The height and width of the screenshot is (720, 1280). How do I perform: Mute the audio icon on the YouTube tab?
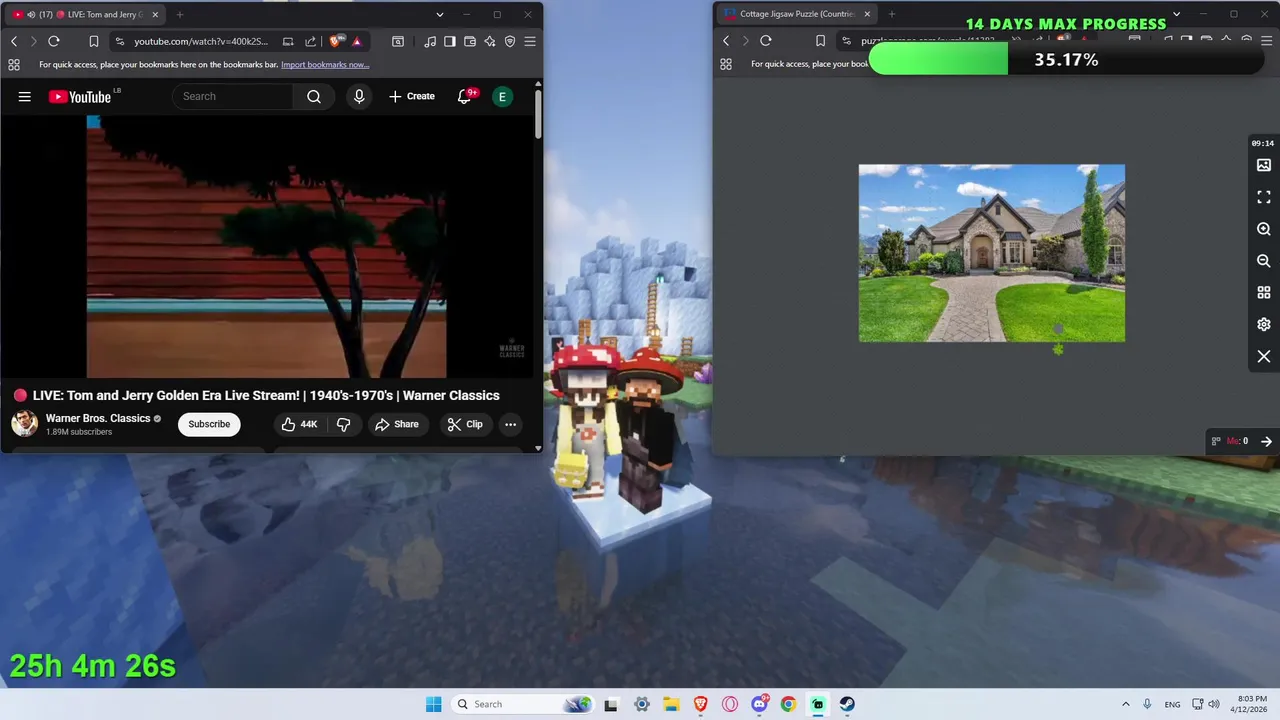click(32, 14)
